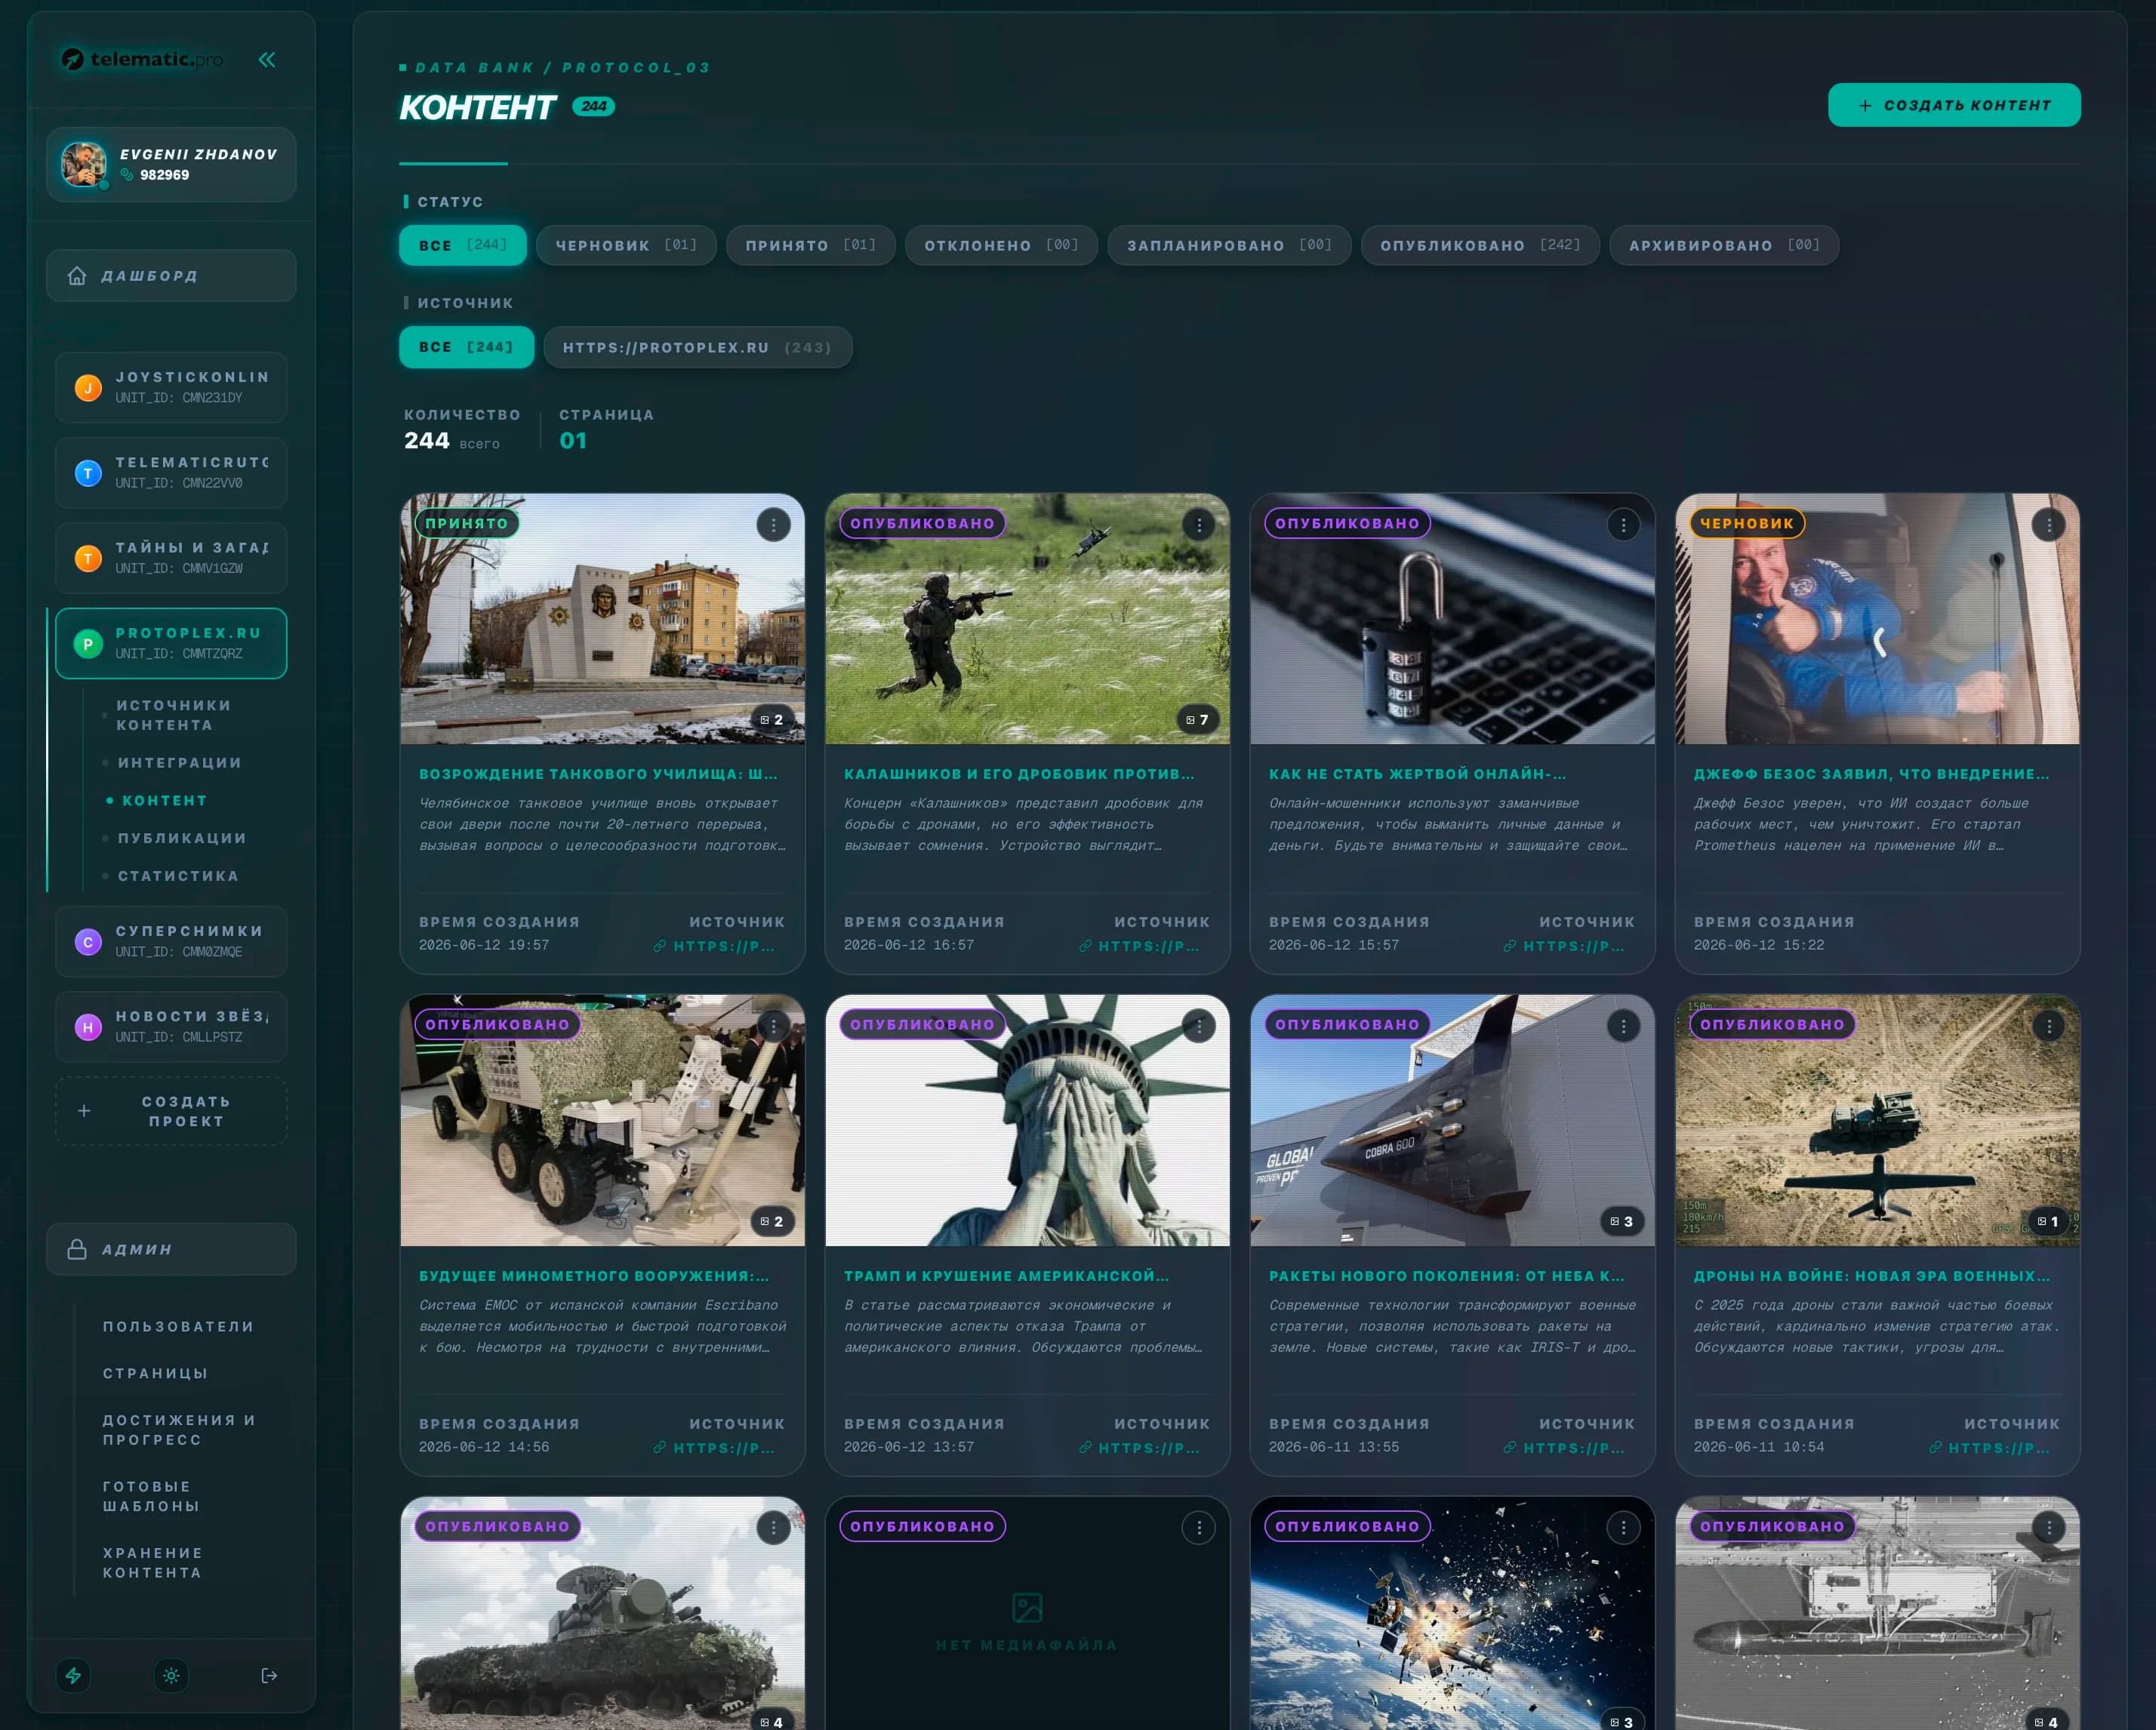Filter by source HTTPS://PROTOPLEX.RU

click(697, 347)
